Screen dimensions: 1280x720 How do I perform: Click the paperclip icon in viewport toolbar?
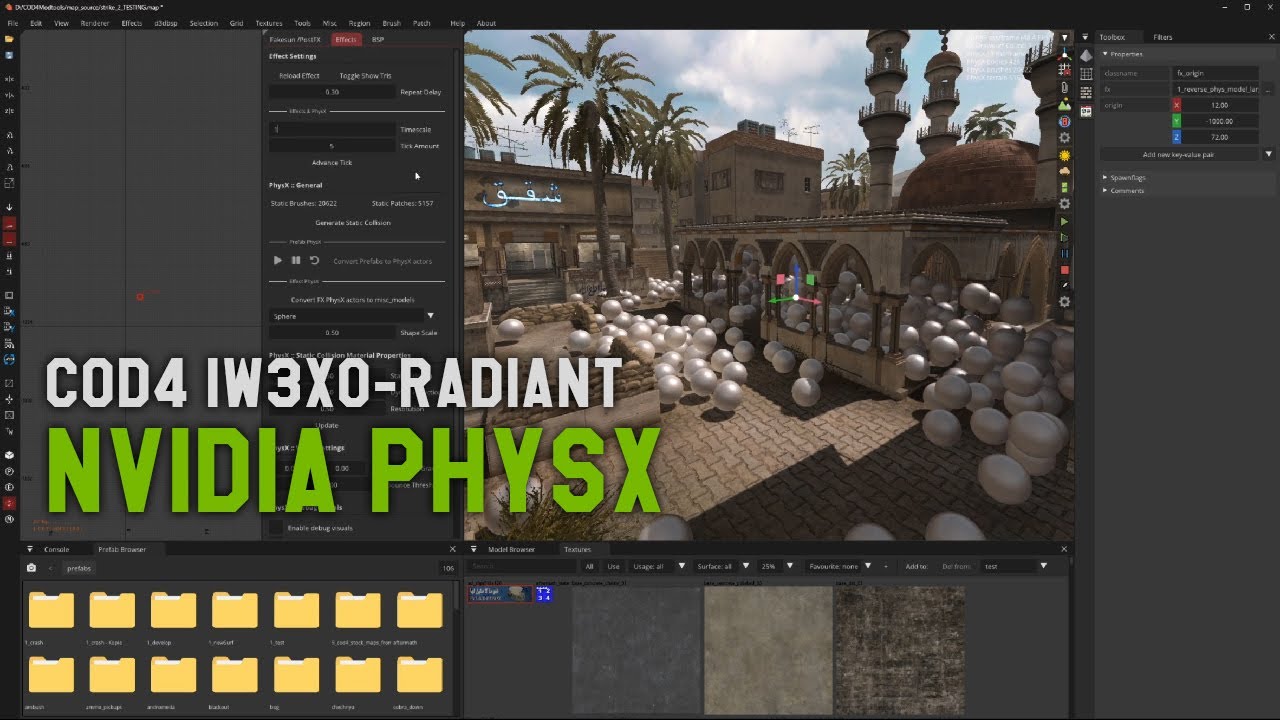point(1064,88)
